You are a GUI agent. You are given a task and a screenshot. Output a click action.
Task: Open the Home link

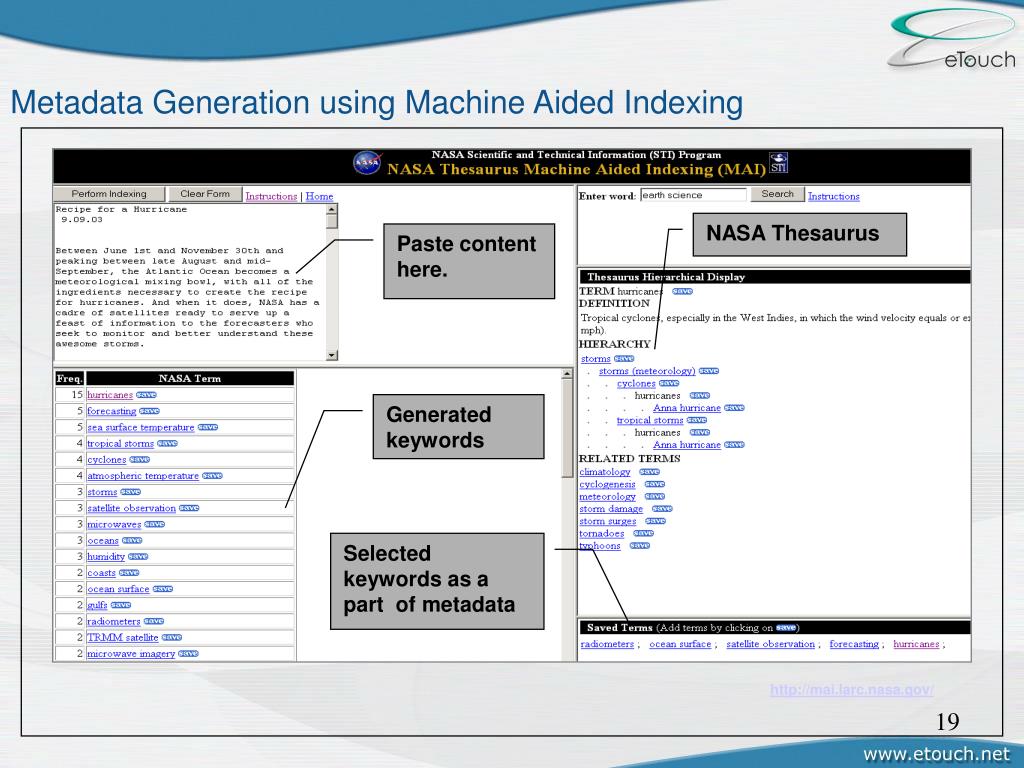[x=319, y=196]
